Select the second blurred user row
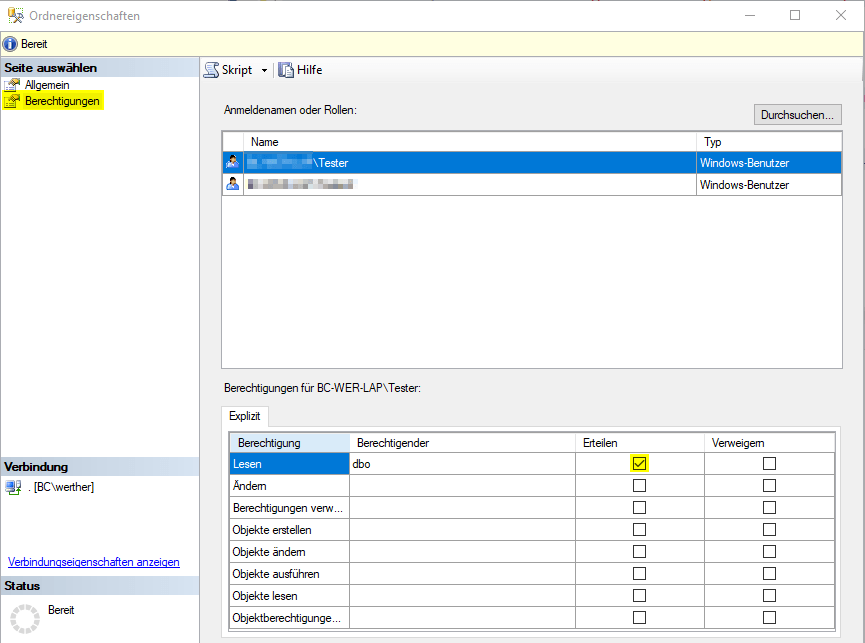This screenshot has height=643, width=865. [532, 185]
